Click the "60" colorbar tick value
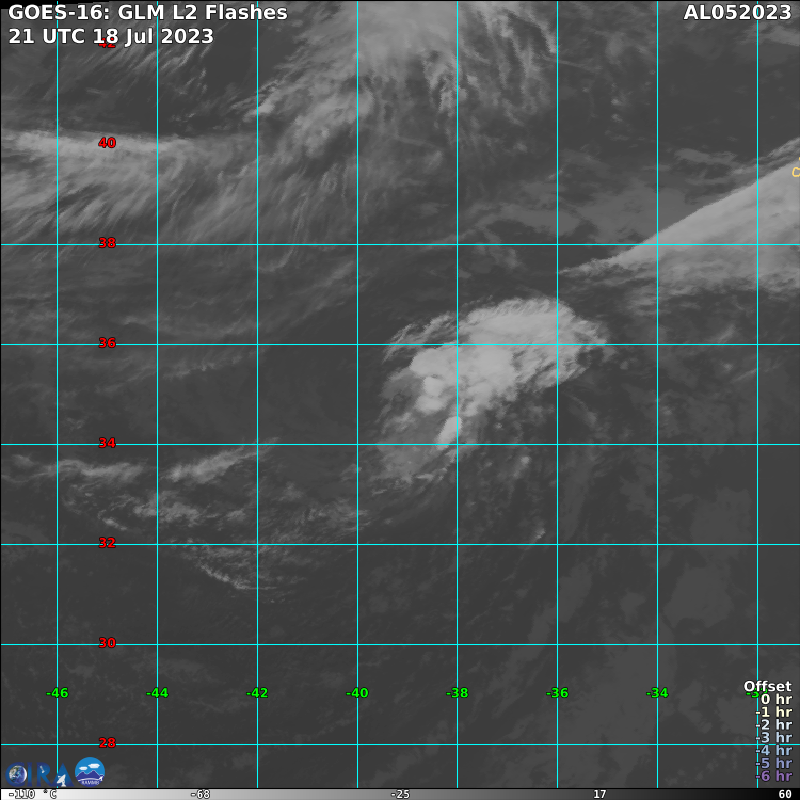800x800 pixels. coord(785,794)
